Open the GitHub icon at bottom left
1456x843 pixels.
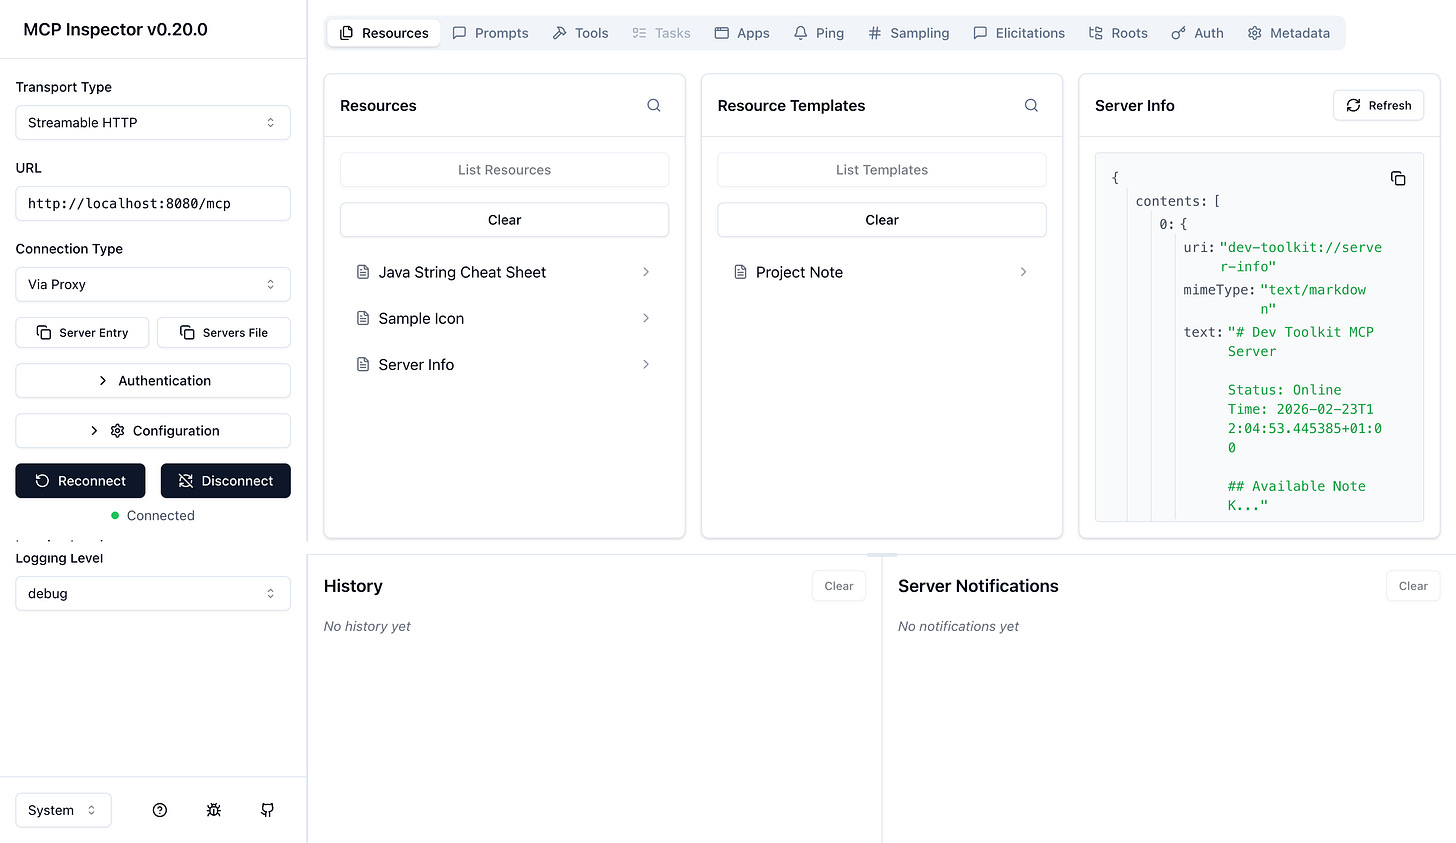coord(267,810)
